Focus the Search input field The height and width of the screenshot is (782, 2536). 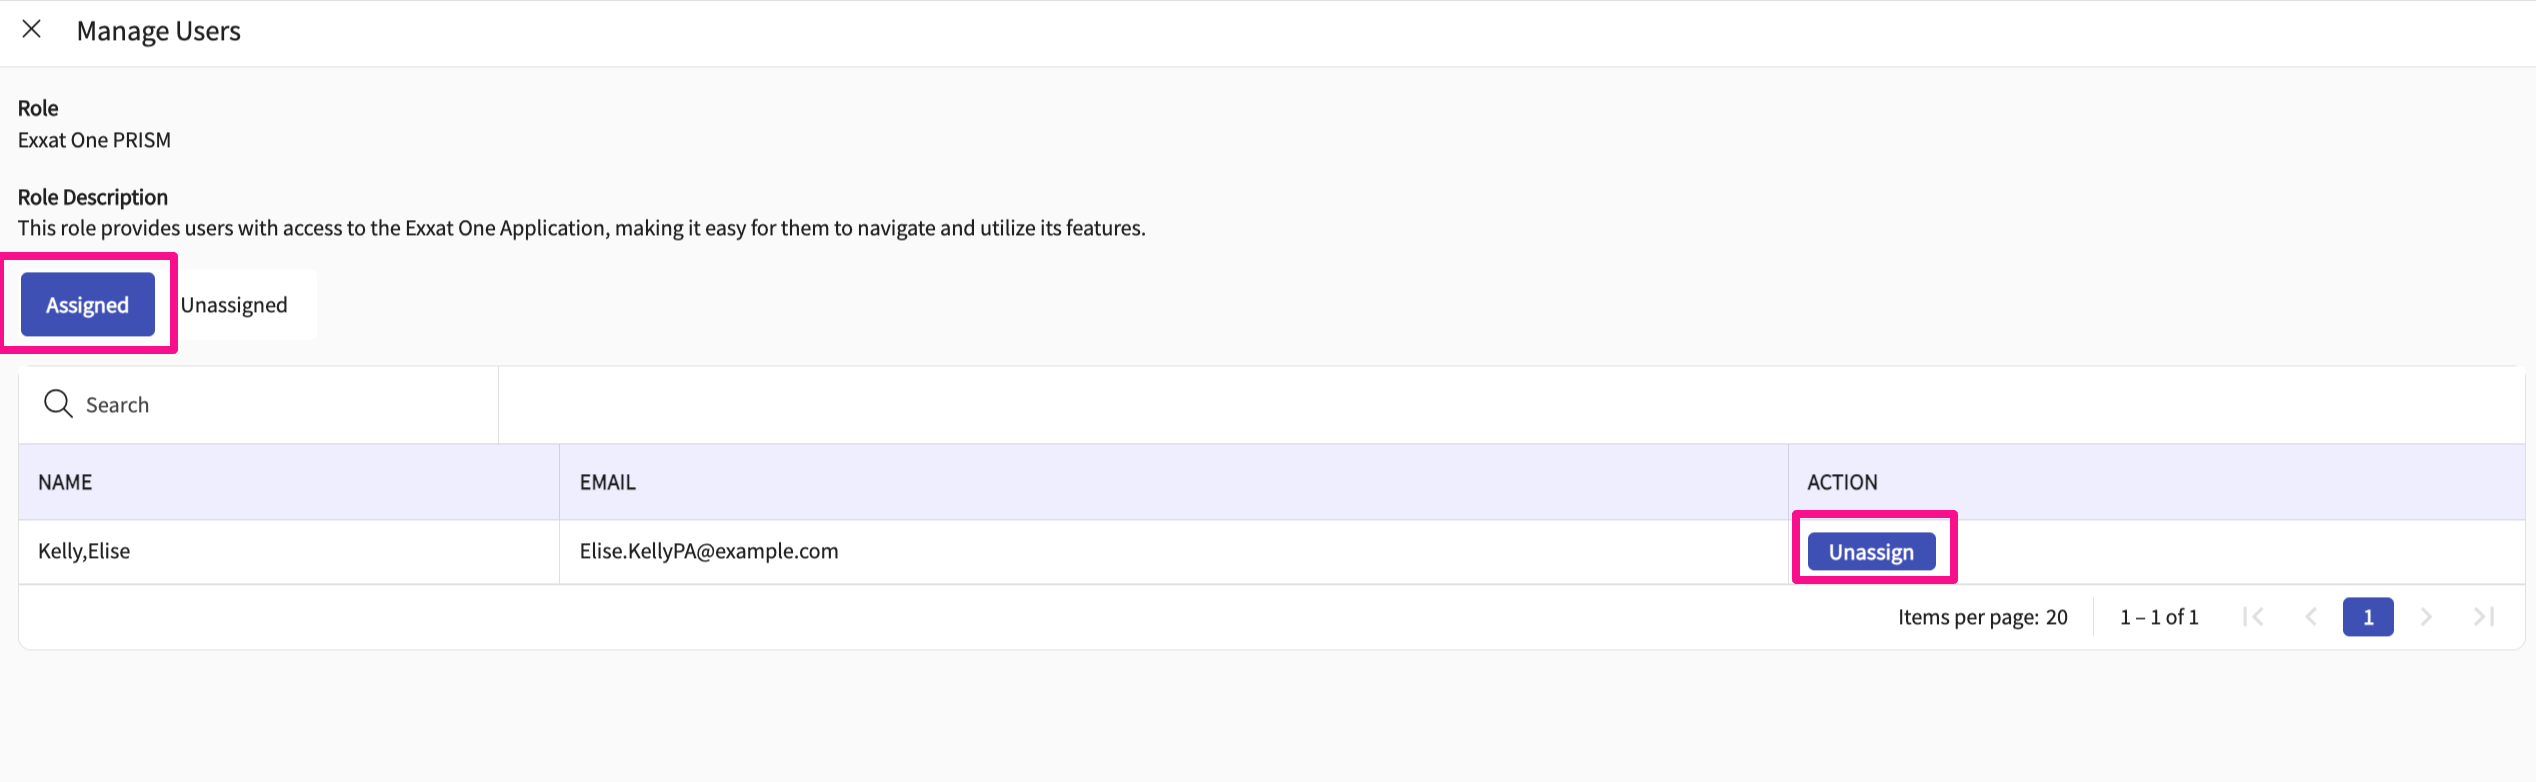pyautogui.click(x=280, y=405)
